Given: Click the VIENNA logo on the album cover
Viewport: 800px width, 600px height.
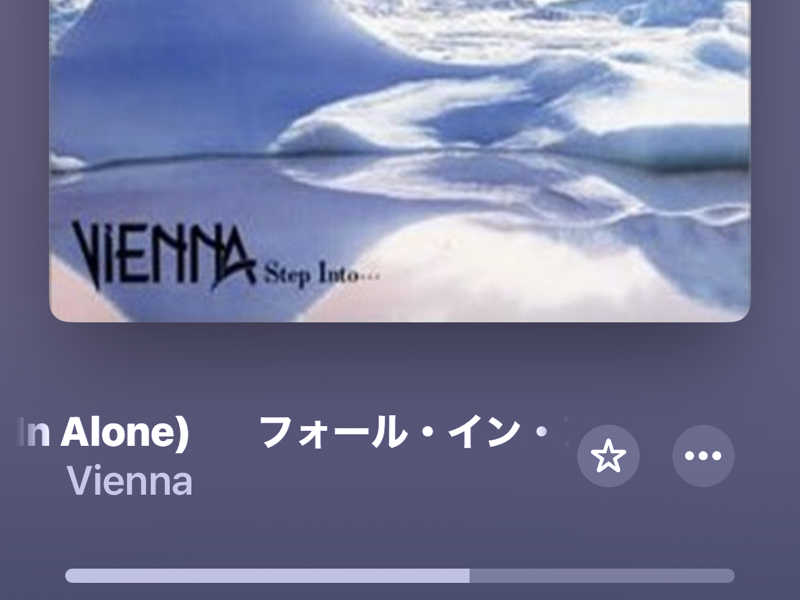Looking at the screenshot, I should (164, 255).
